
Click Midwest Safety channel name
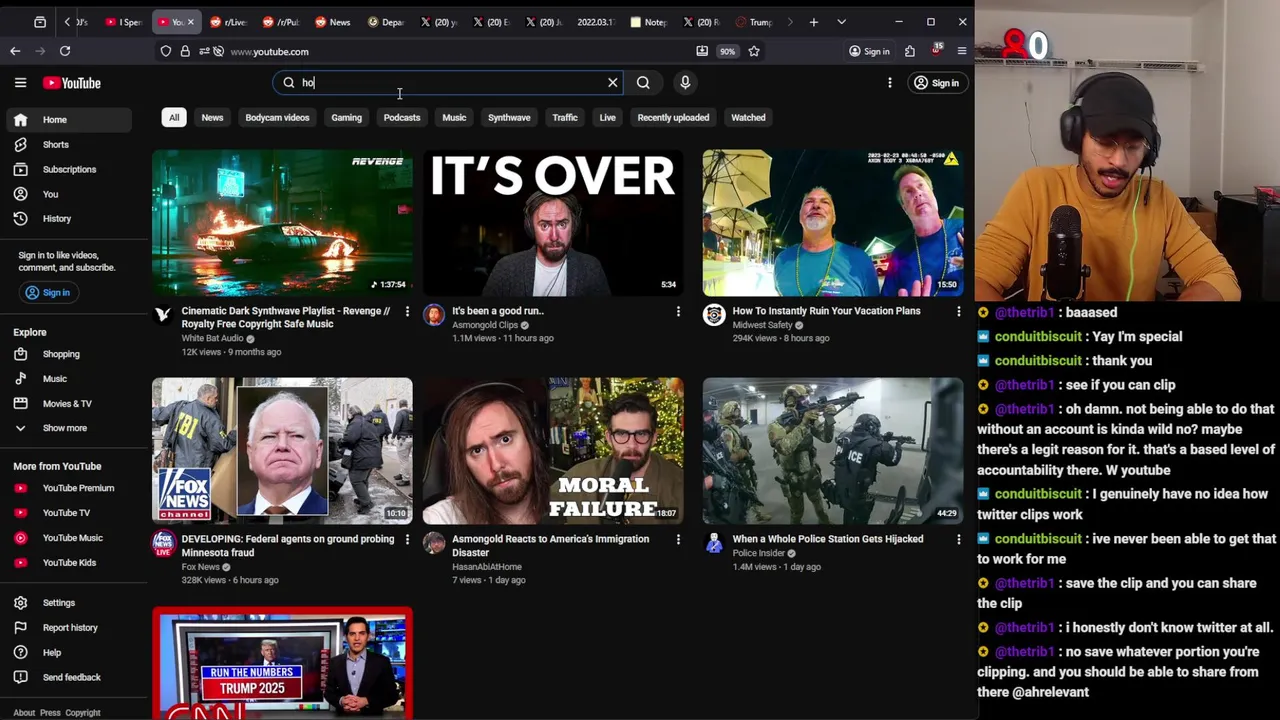(x=762, y=325)
